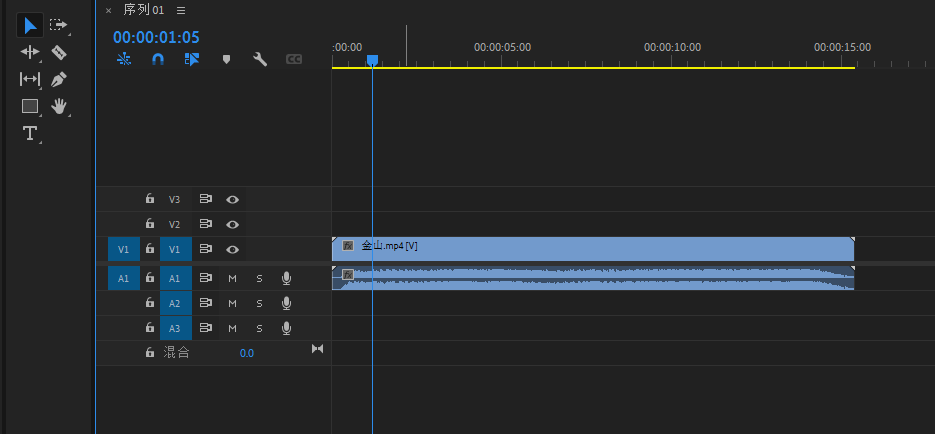The height and width of the screenshot is (434, 935).
Task: Pick the Track Select Forward tool
Action: point(58,25)
